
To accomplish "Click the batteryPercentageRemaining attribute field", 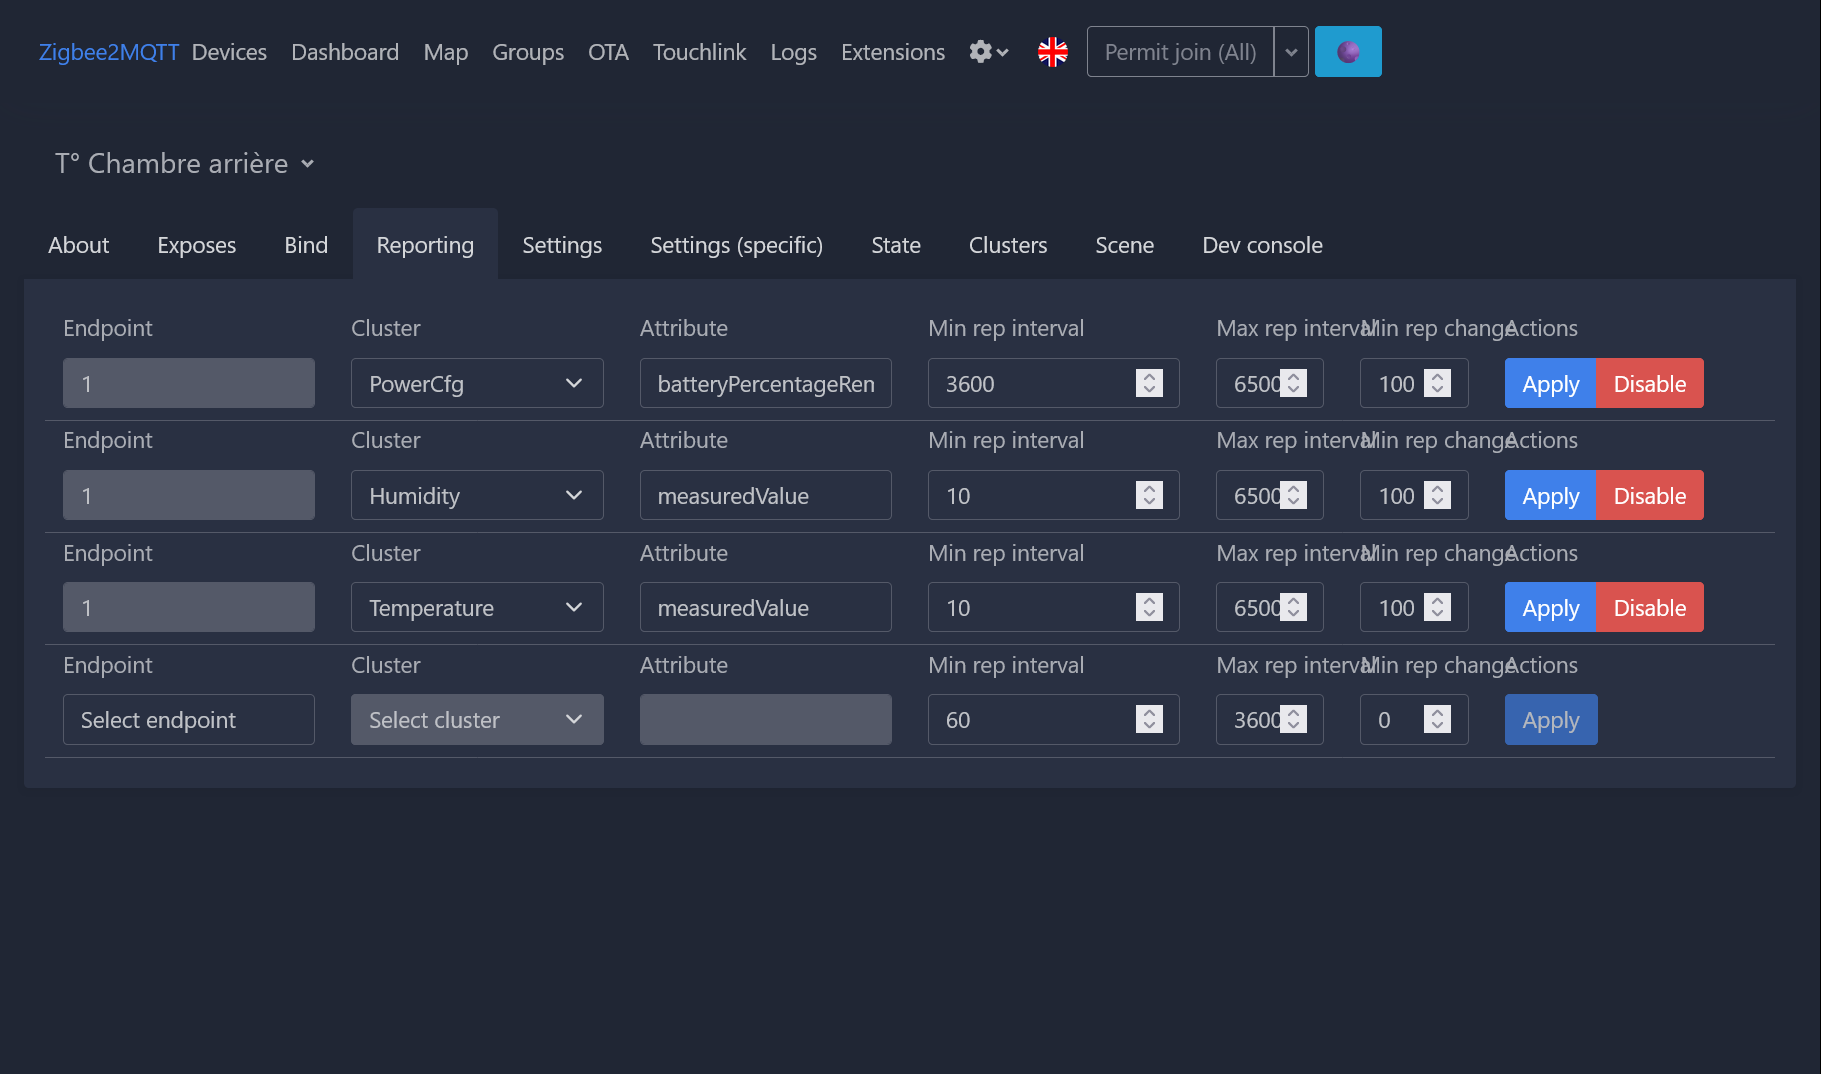I will 765,384.
